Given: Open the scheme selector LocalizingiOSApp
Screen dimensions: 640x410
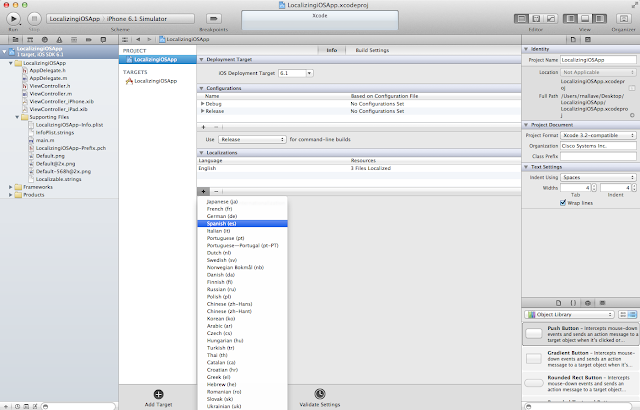Looking at the screenshot, I should 75,19.
